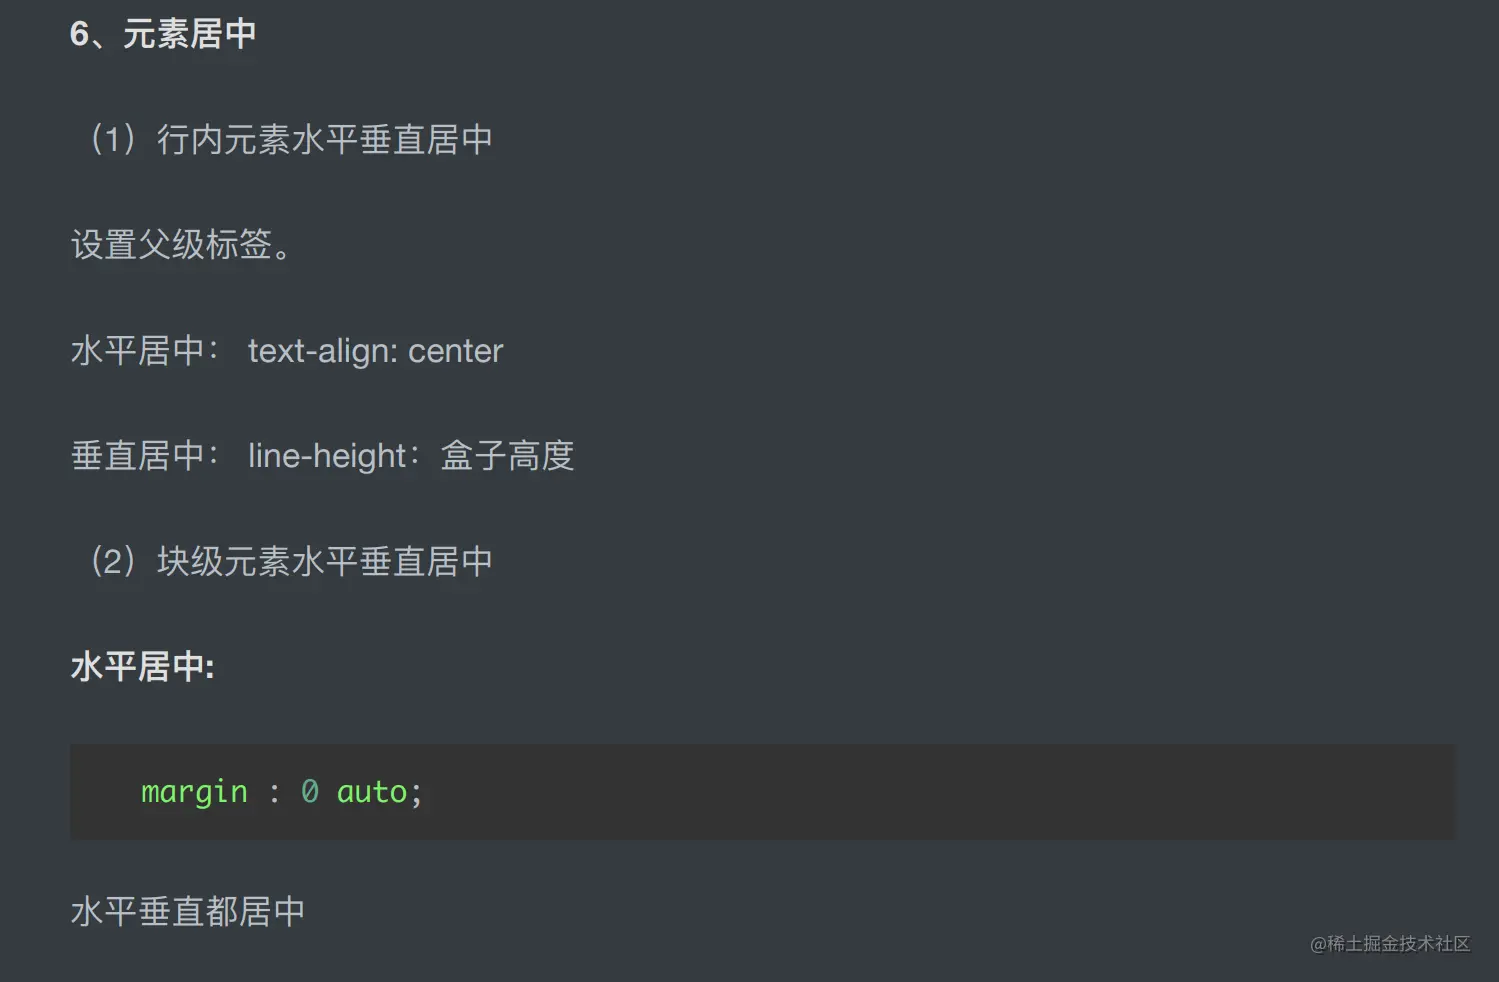The width and height of the screenshot is (1499, 982).
Task: Click the "垂直居中:" label
Action: pos(144,456)
